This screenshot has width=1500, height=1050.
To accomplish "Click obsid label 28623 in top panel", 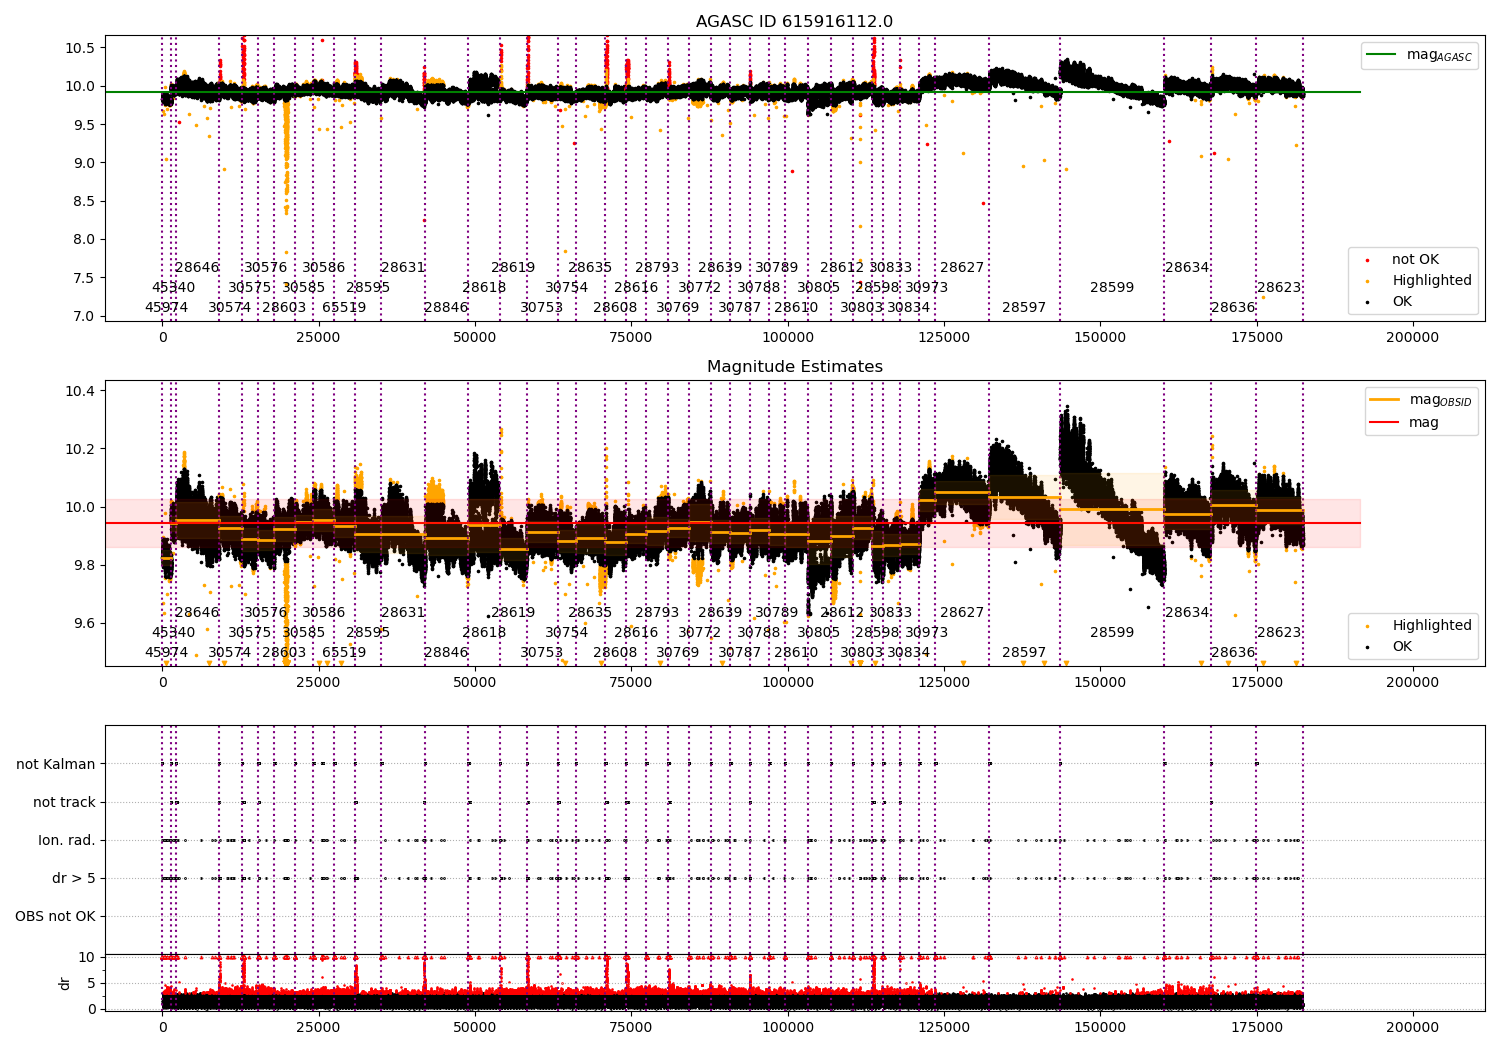I will tap(1279, 287).
